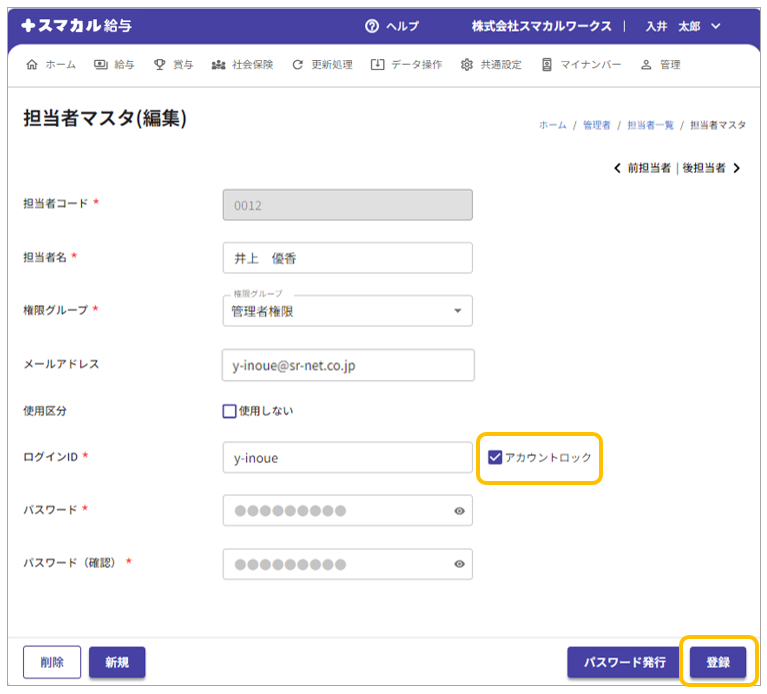Image resolution: width=767 pixels, height=694 pixels.
Task: Click the payroll (給与) icon in navigation
Action: pyautogui.click(x=101, y=65)
